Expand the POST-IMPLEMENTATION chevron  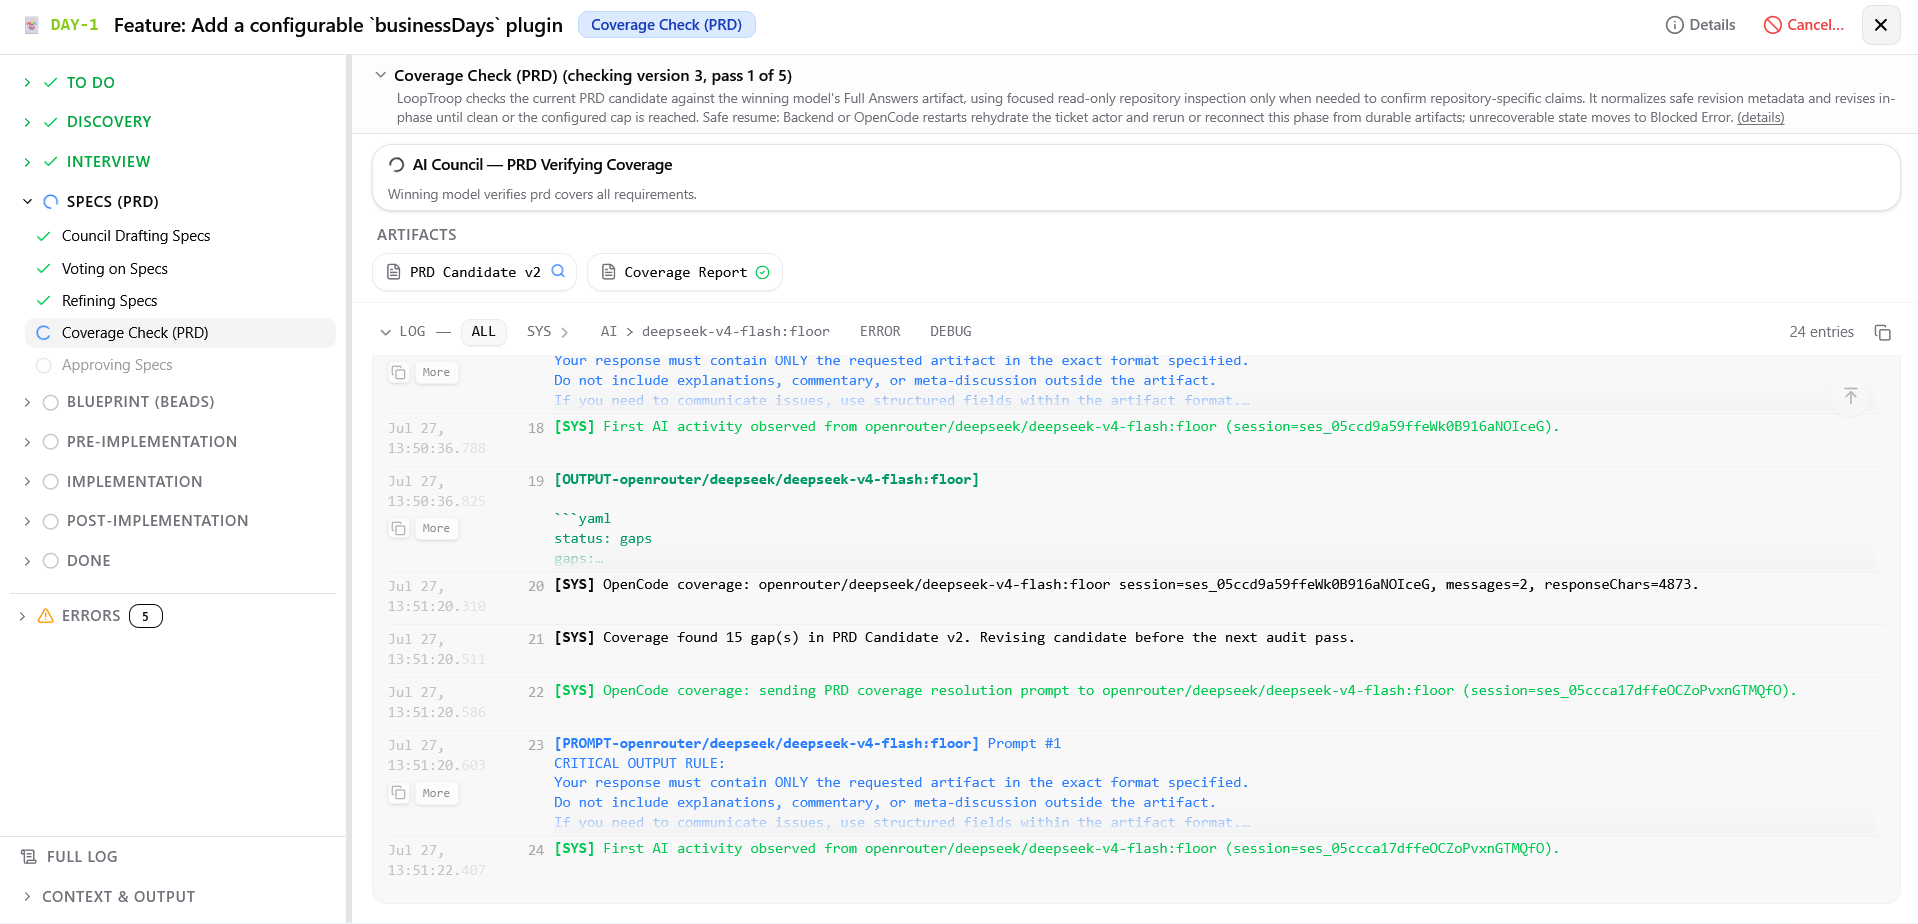pyautogui.click(x=27, y=521)
